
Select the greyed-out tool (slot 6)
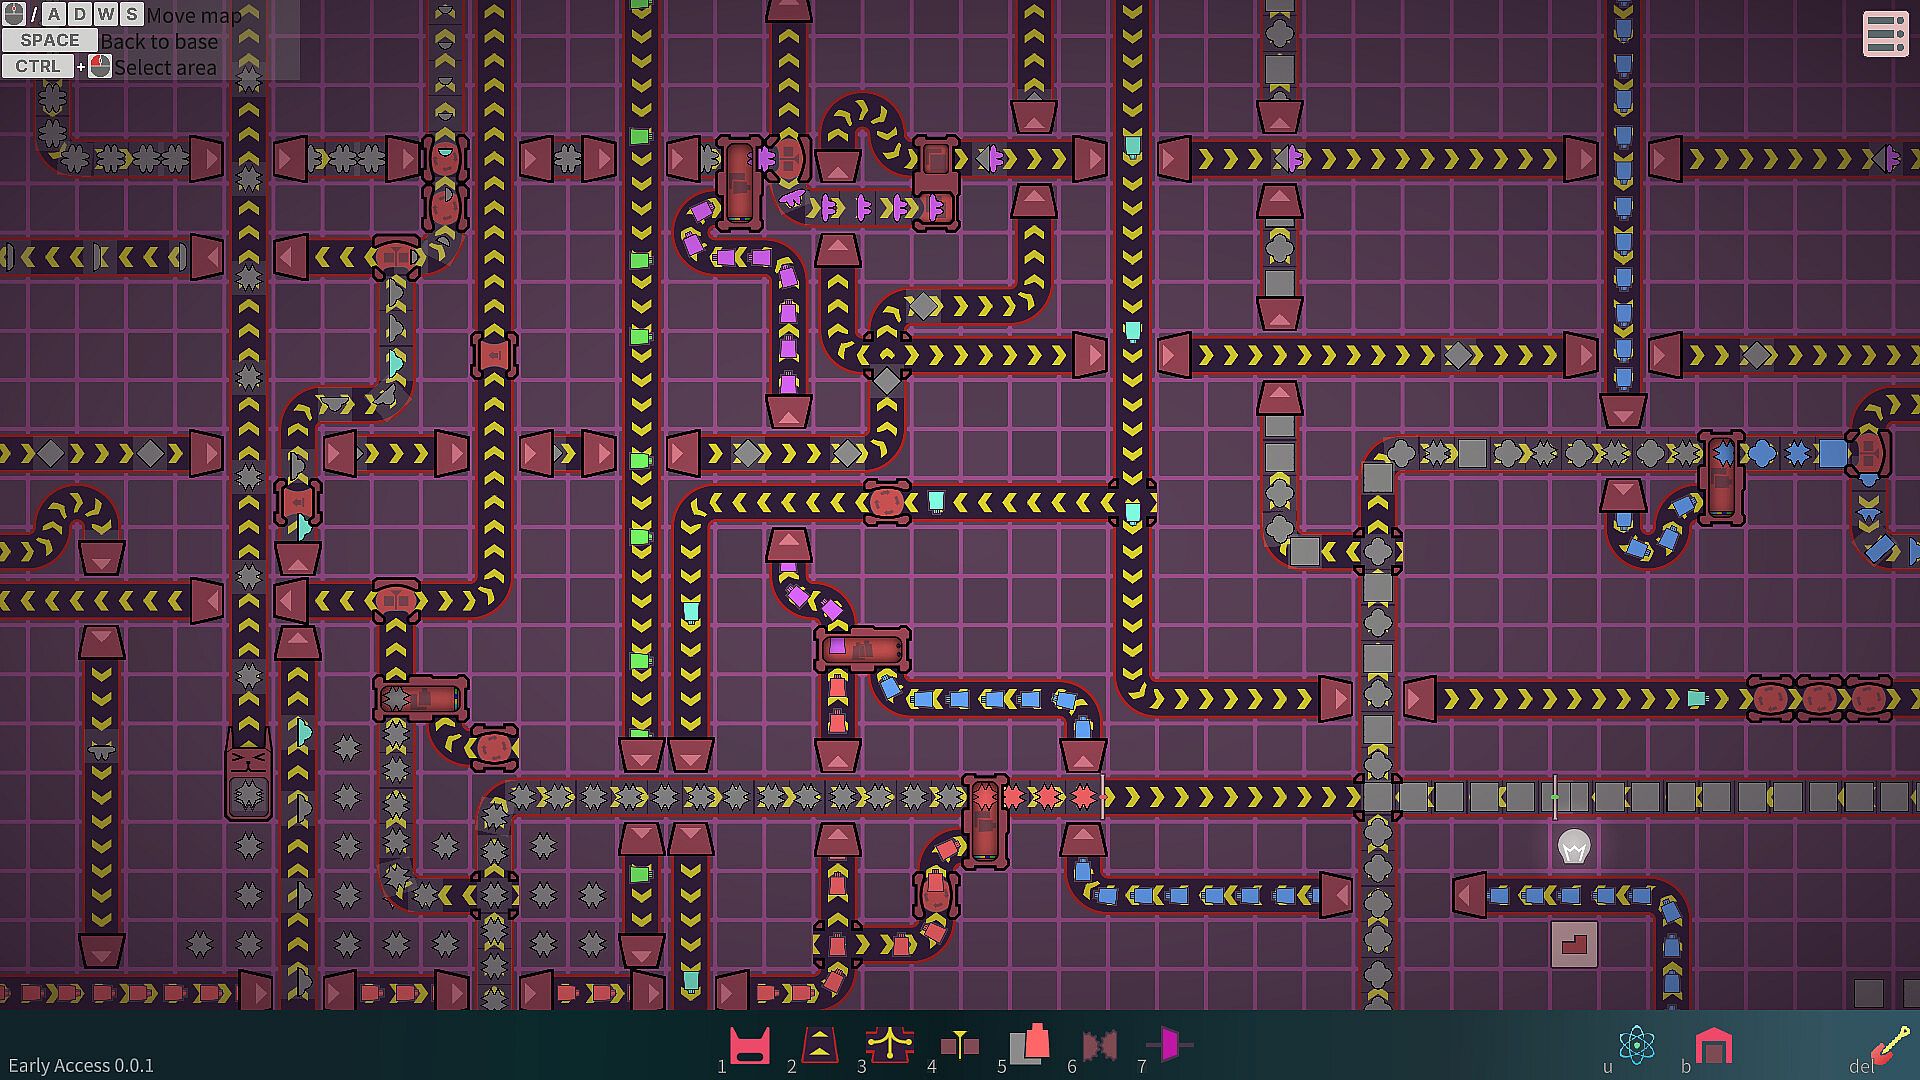[1099, 1046]
